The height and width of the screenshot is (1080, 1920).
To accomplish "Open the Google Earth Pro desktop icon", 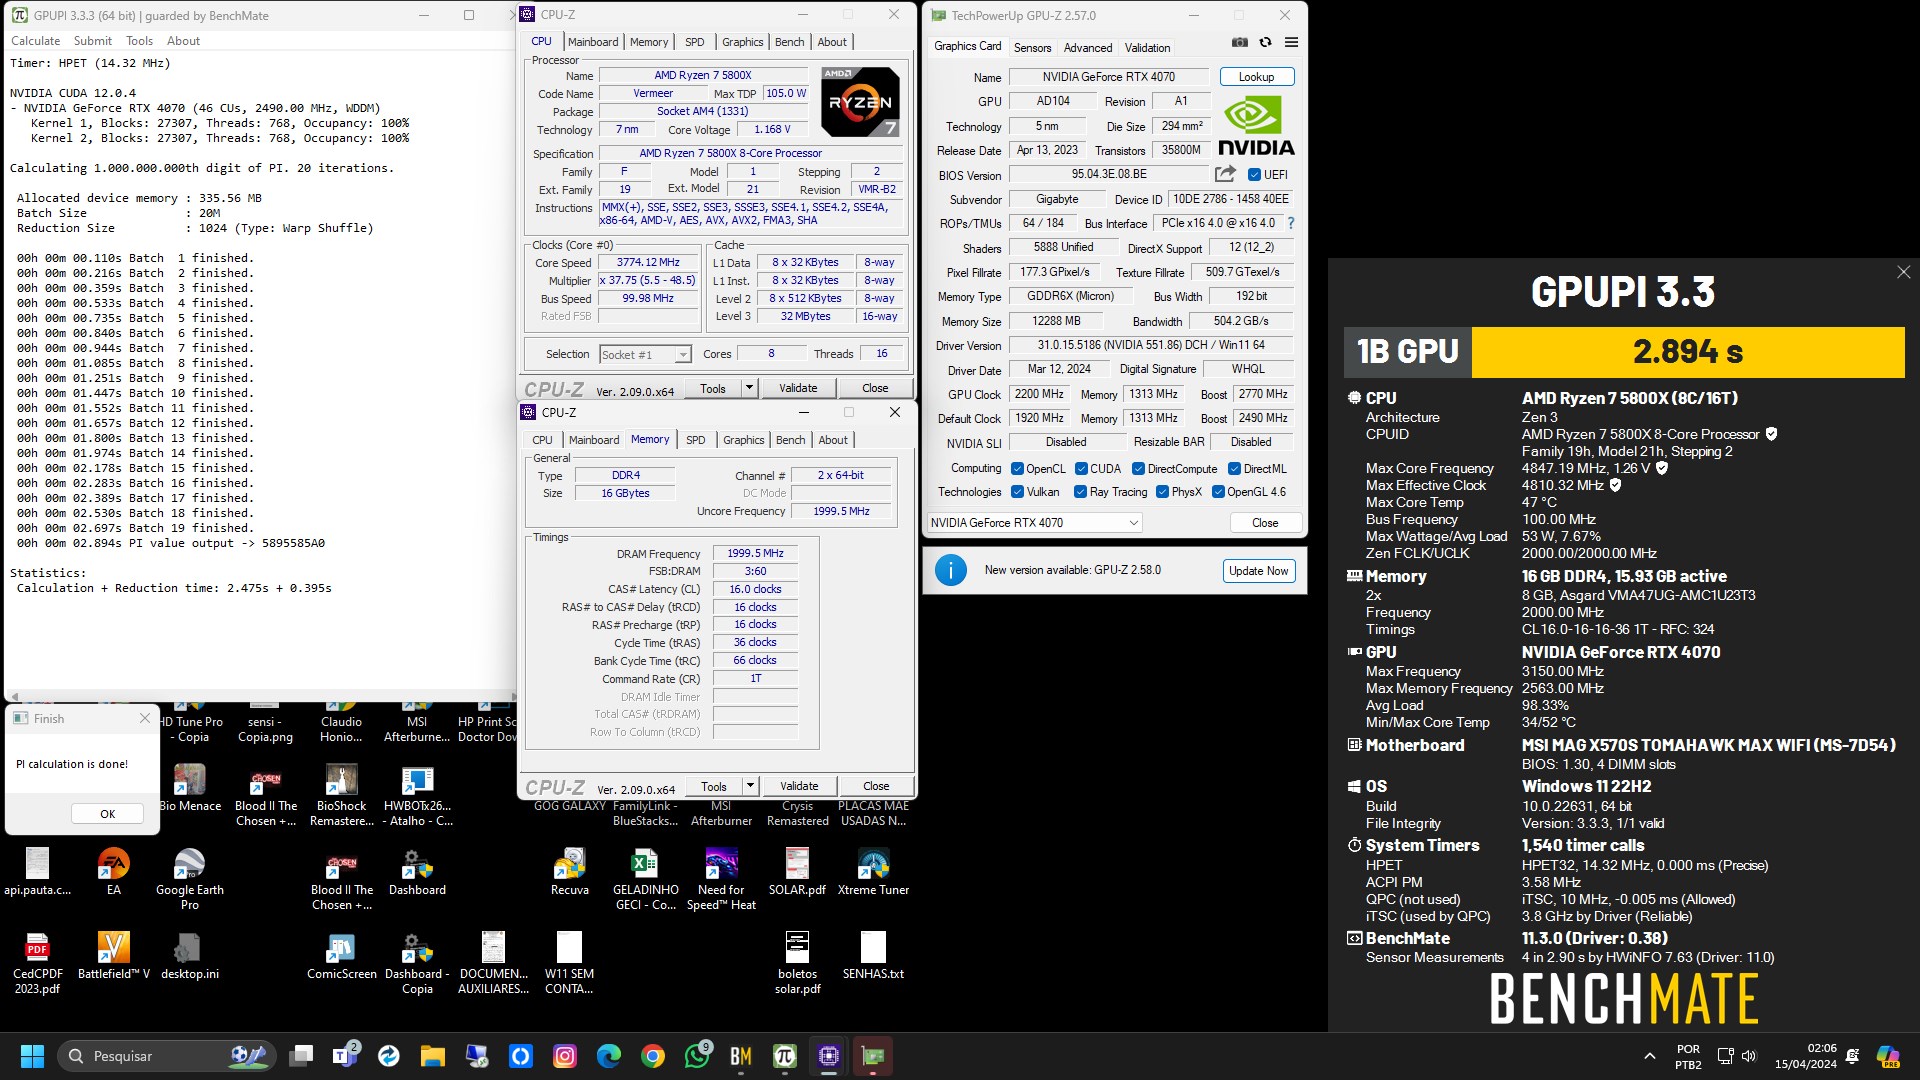I will [x=189, y=879].
